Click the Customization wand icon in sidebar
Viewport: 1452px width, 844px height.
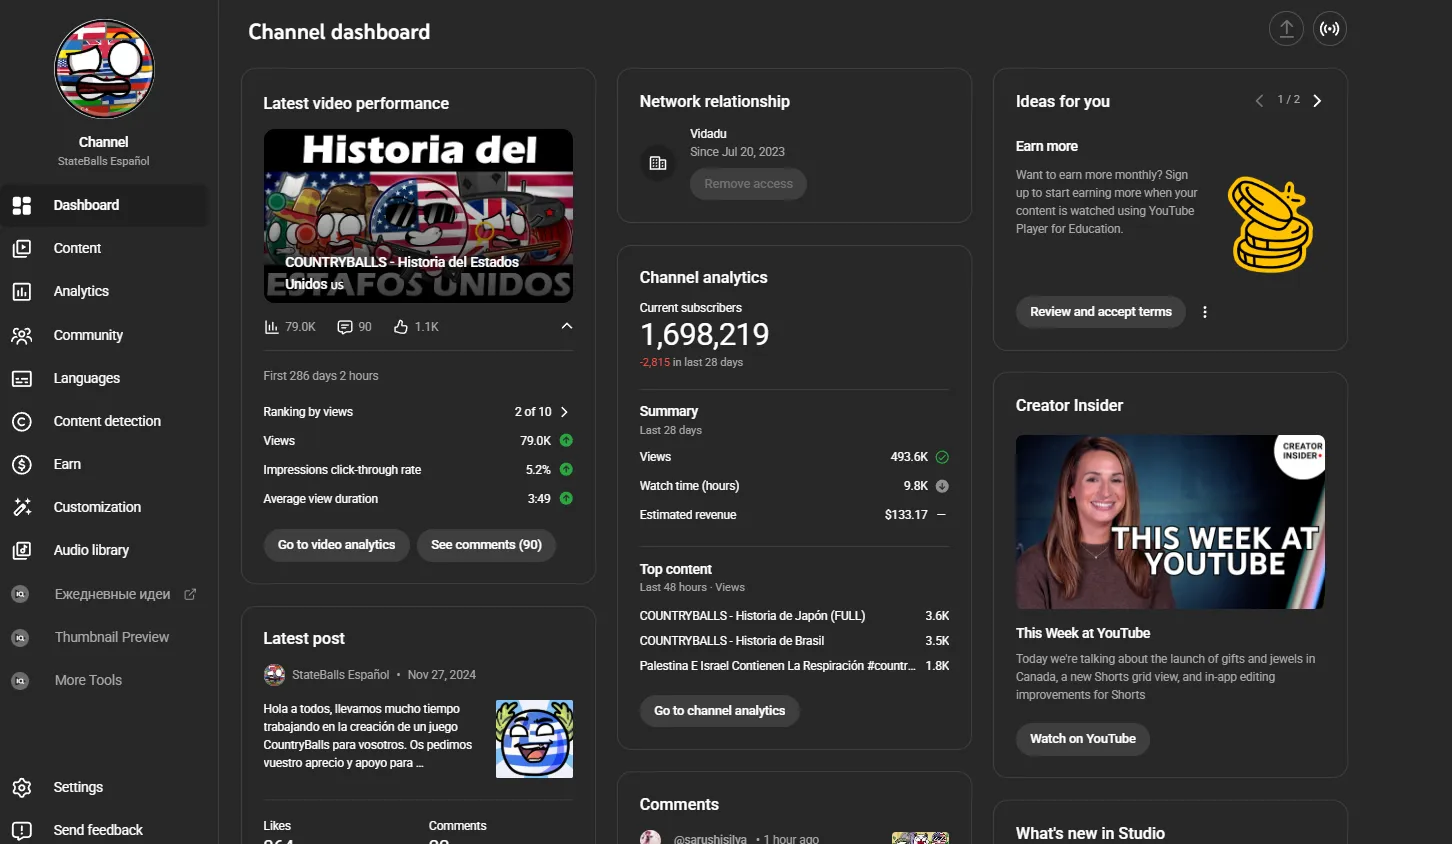tap(22, 507)
